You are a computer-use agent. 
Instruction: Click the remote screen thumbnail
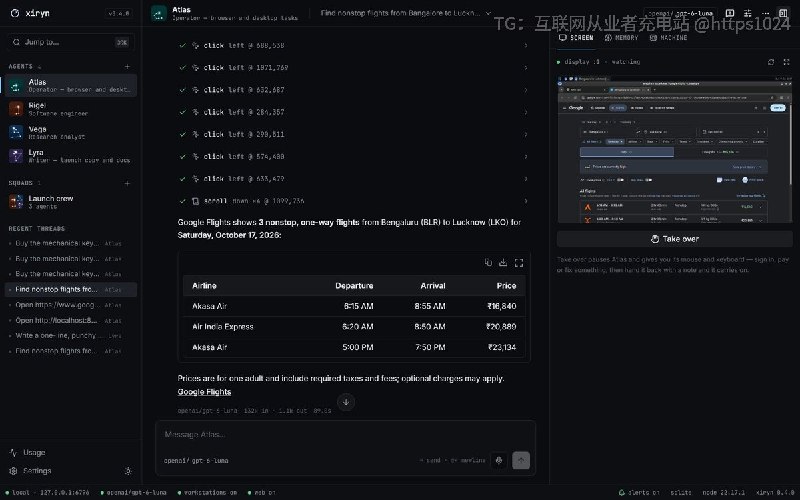coord(674,149)
